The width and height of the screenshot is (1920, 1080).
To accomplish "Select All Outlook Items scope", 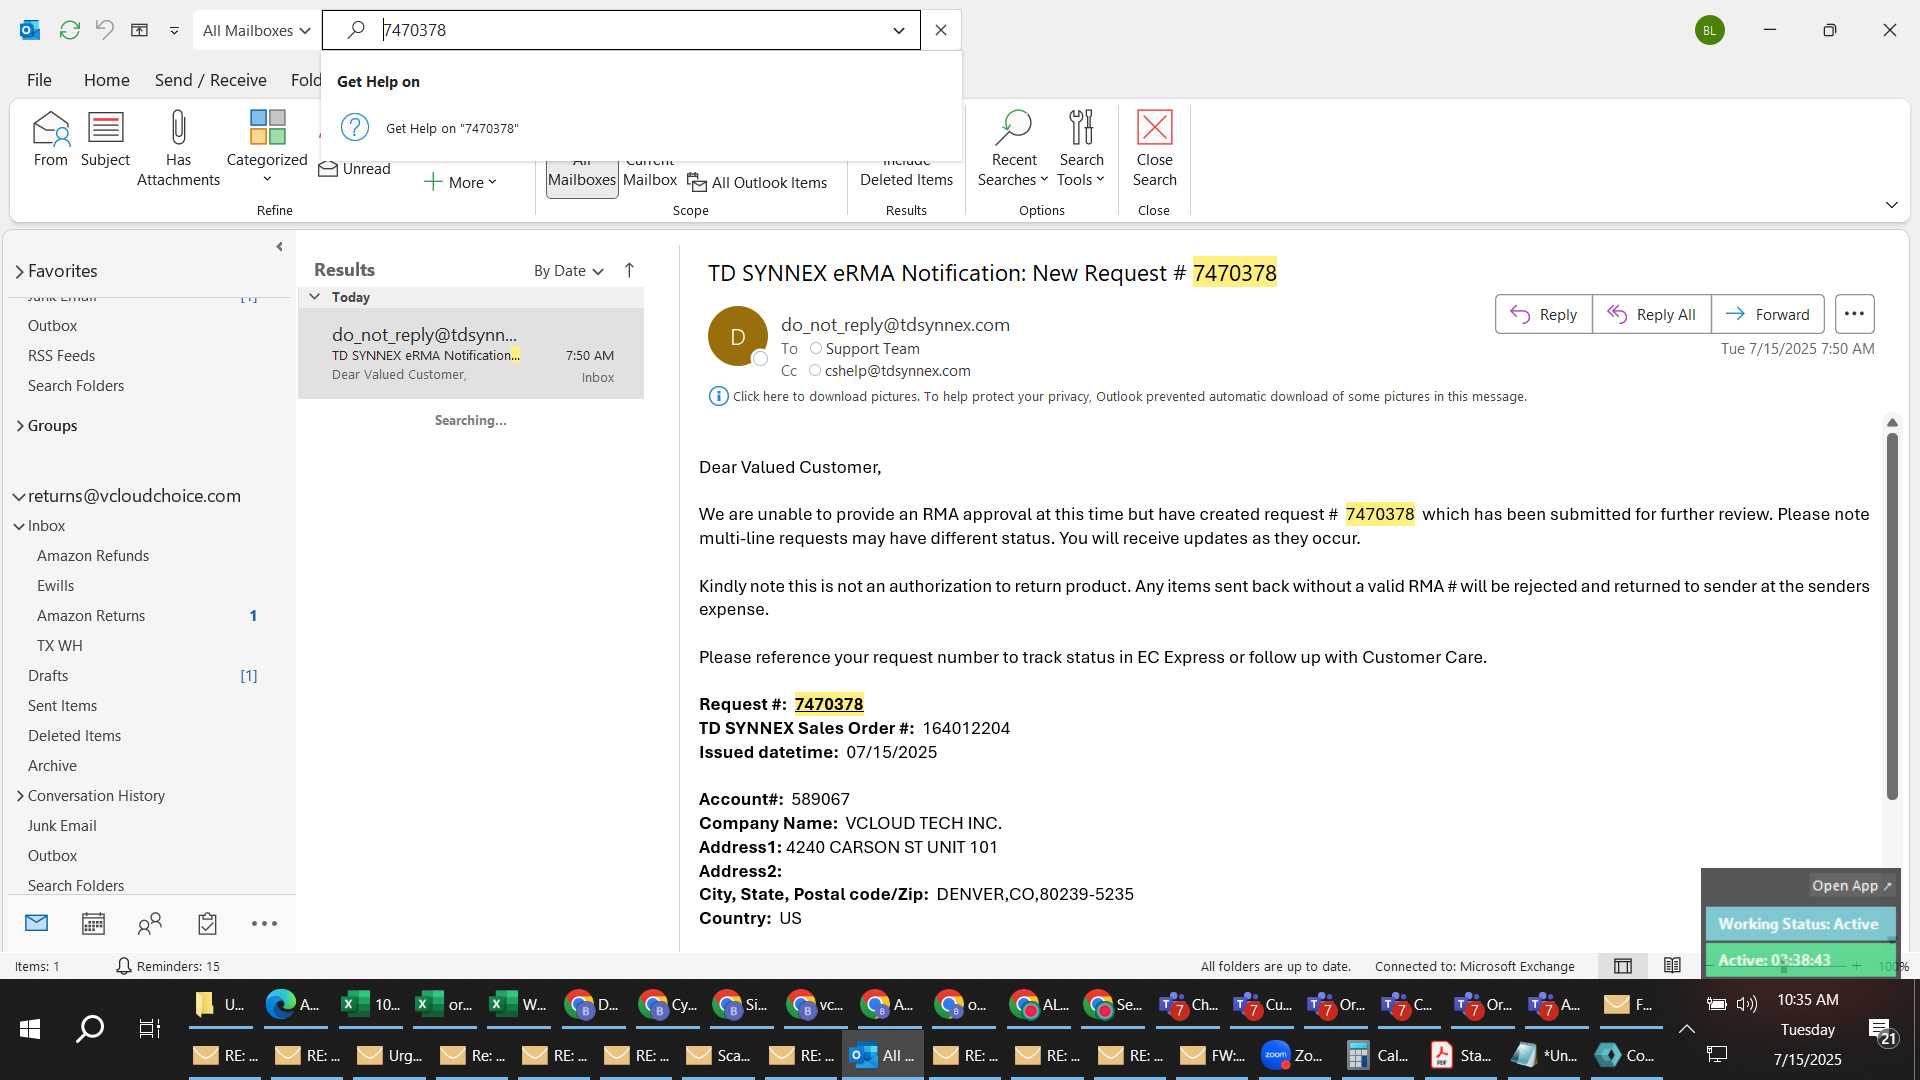I will click(x=757, y=183).
